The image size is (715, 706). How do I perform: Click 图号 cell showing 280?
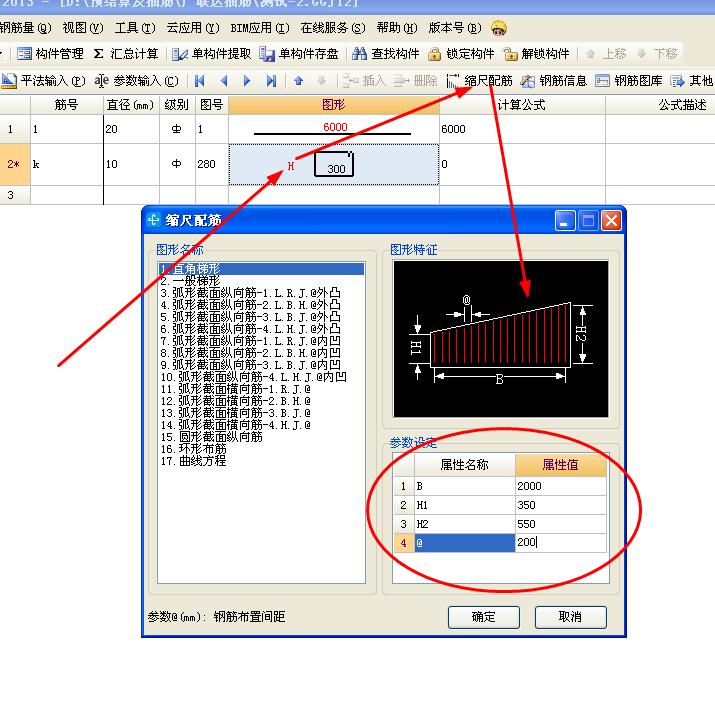point(212,164)
